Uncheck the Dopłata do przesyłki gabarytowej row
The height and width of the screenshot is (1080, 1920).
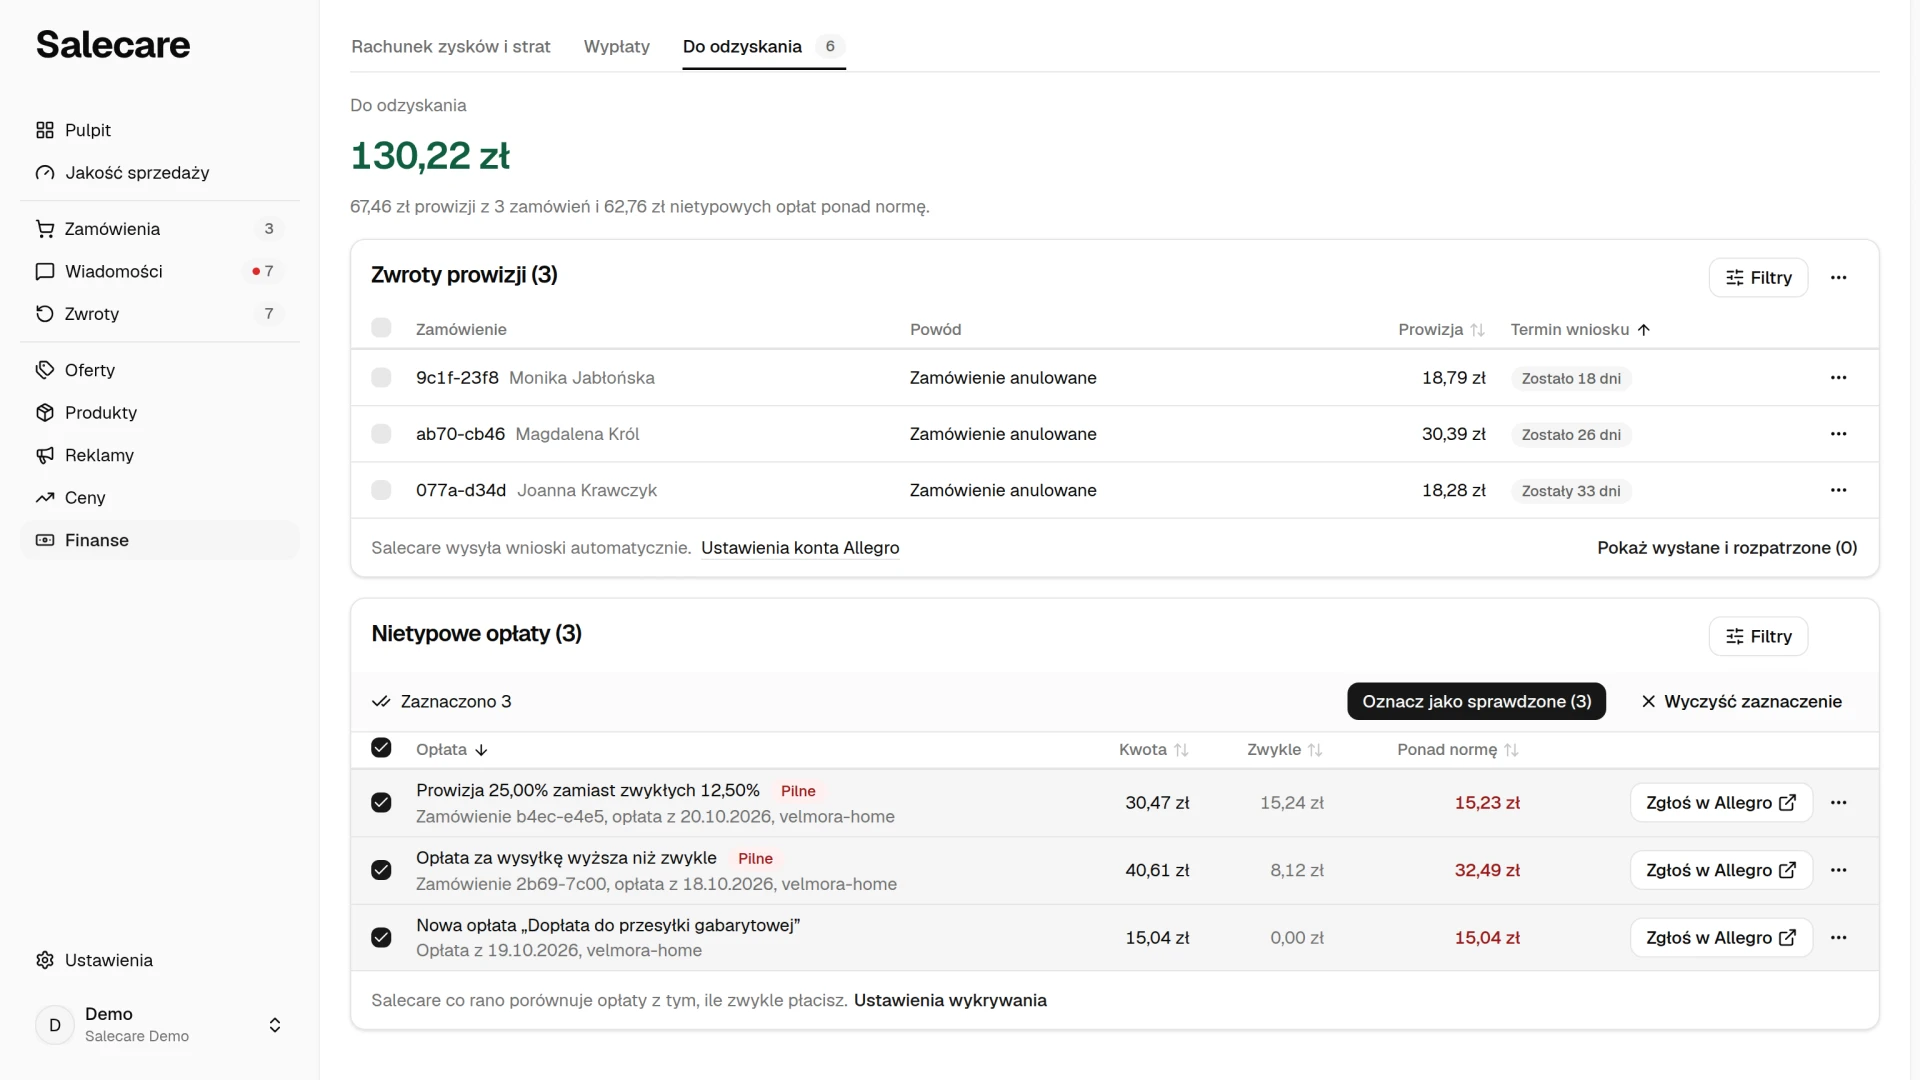pos(381,938)
